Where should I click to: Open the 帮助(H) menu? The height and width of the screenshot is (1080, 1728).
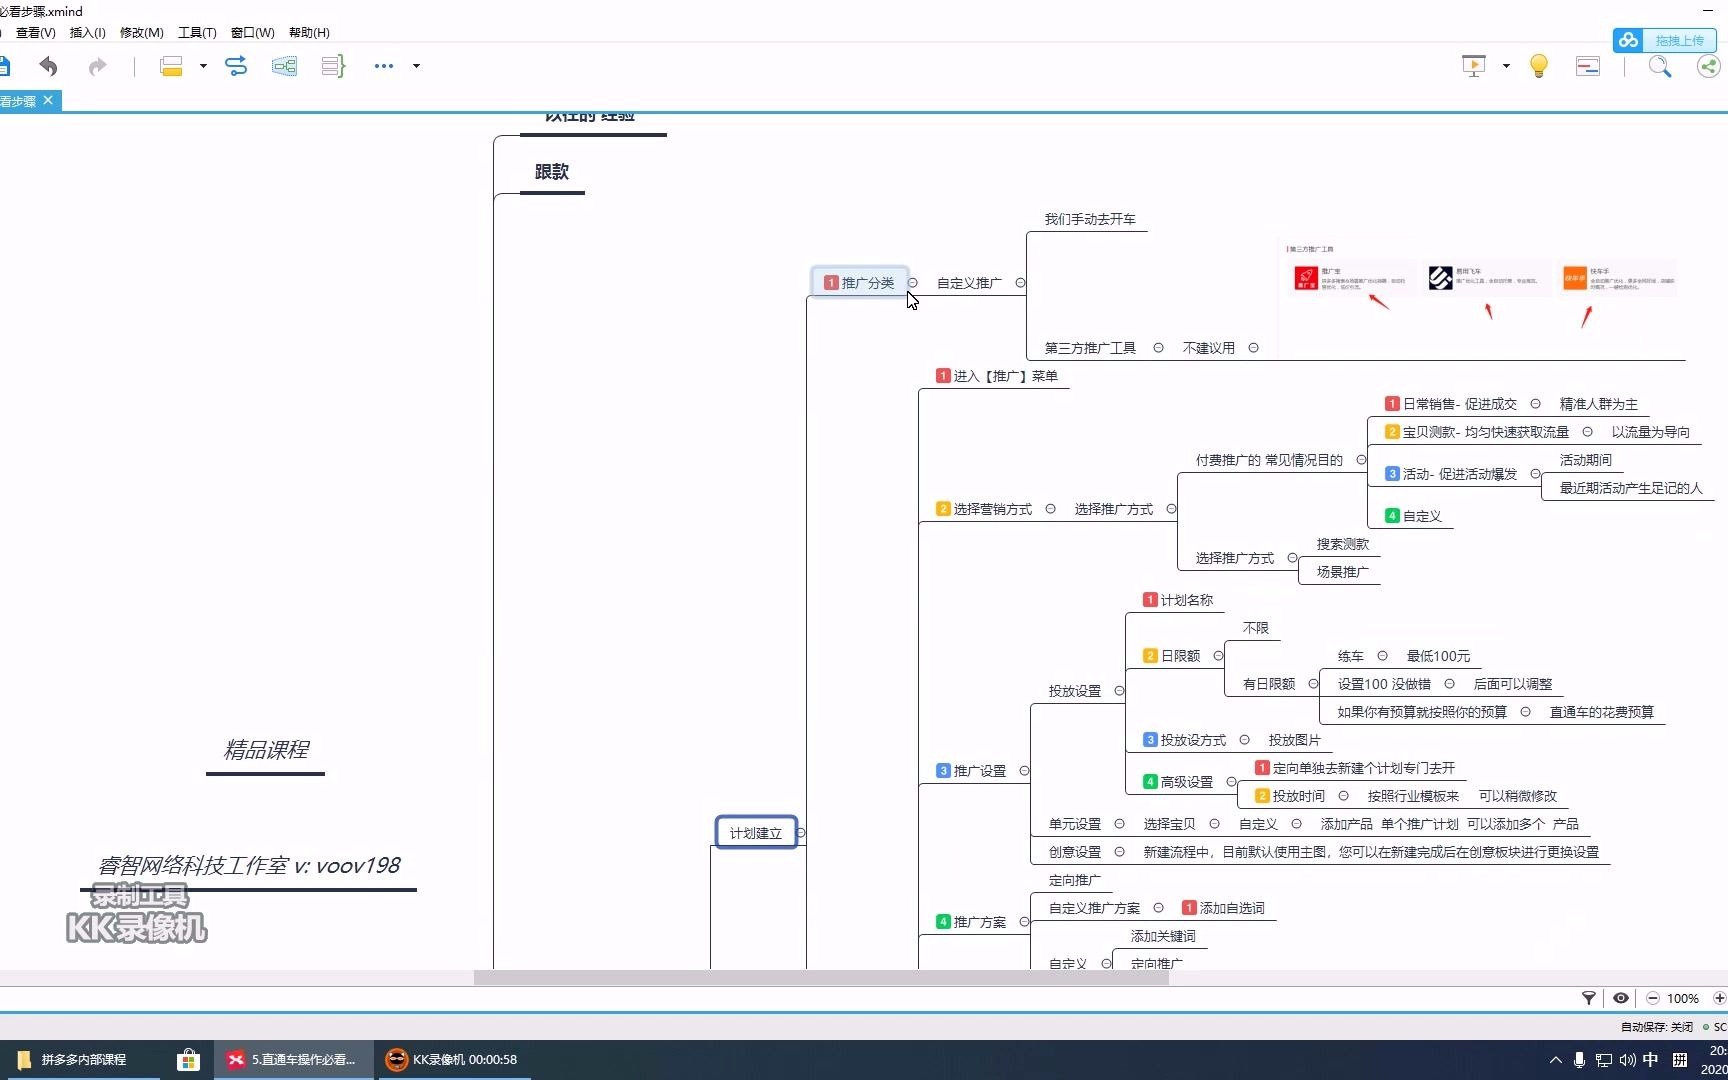click(309, 32)
